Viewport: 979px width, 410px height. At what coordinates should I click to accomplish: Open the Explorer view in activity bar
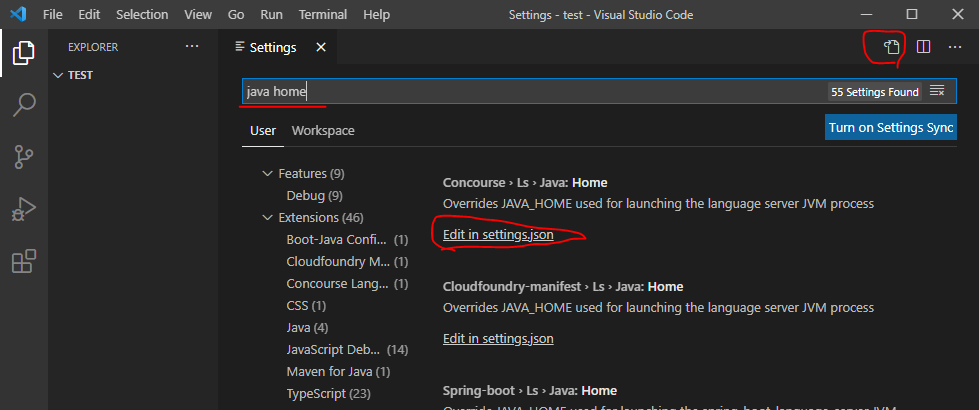(24, 53)
